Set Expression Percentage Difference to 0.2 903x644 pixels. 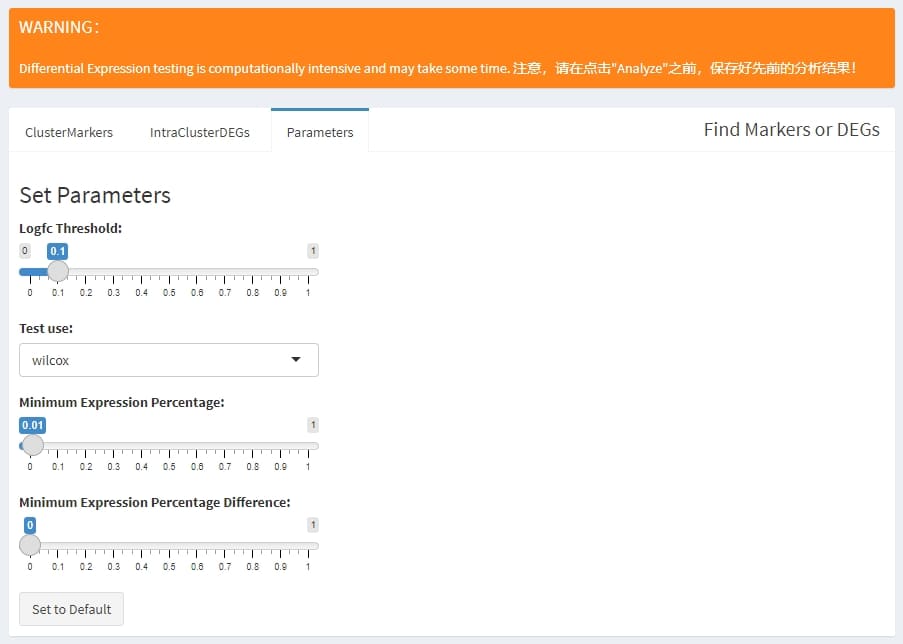pos(86,545)
